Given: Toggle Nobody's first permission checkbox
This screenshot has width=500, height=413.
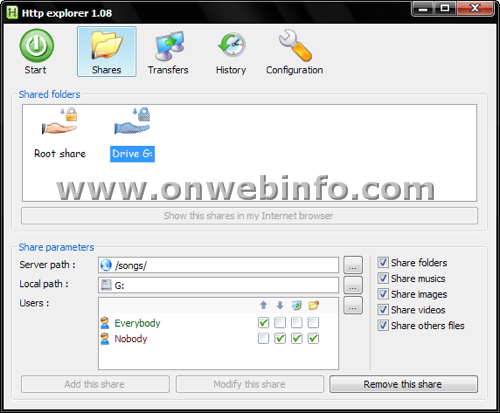Looking at the screenshot, I should (263, 339).
